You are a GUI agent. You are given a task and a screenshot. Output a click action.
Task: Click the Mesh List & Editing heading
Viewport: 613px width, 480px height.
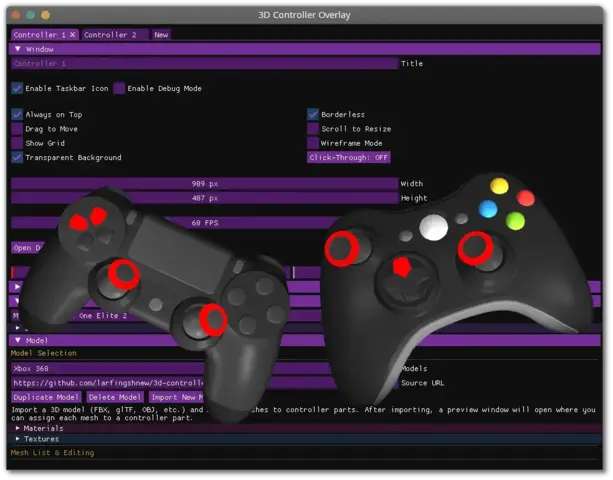[x=52, y=453]
